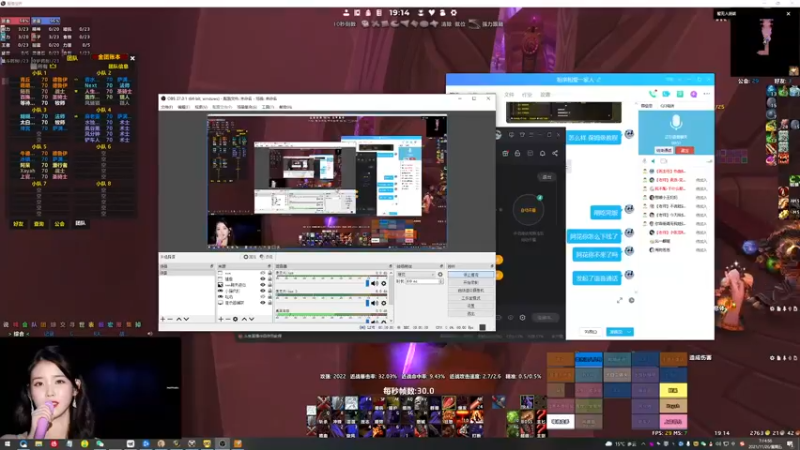Click share icon in dark window toolbar
This screenshot has height=450, width=800.
555,154
